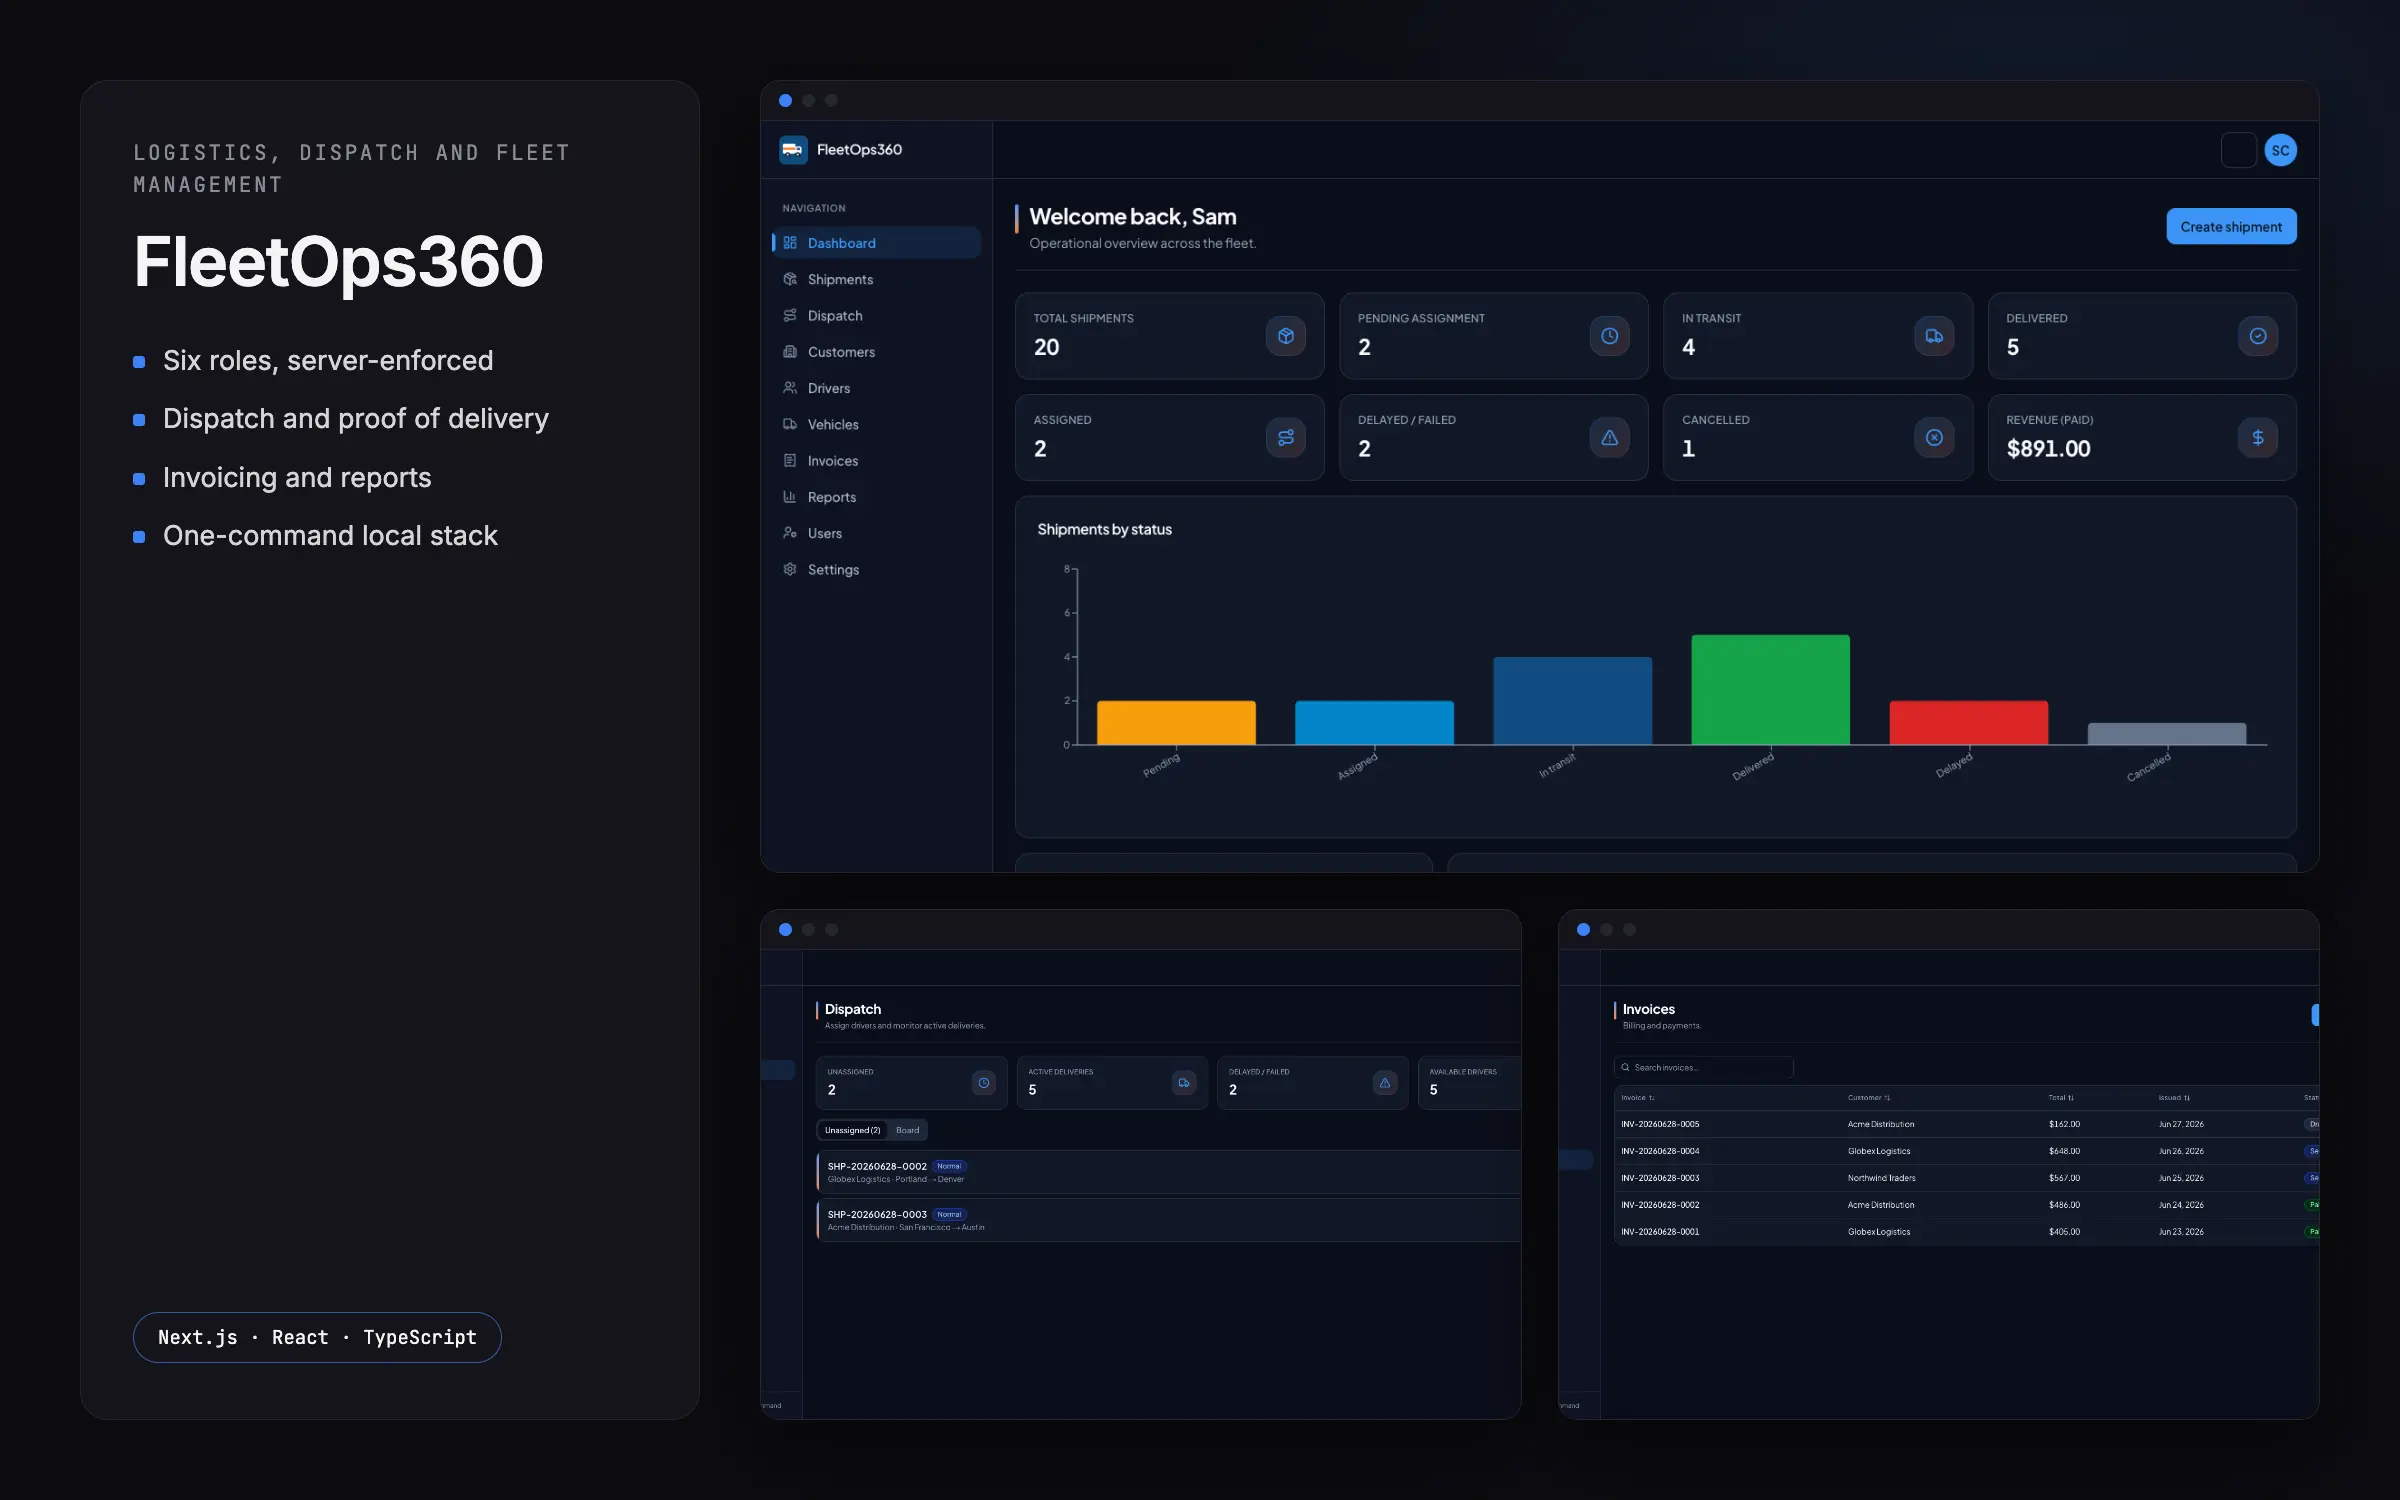The image size is (2400, 1500).
Task: Open Vehicles in the navigation sidebar
Action: coord(876,424)
